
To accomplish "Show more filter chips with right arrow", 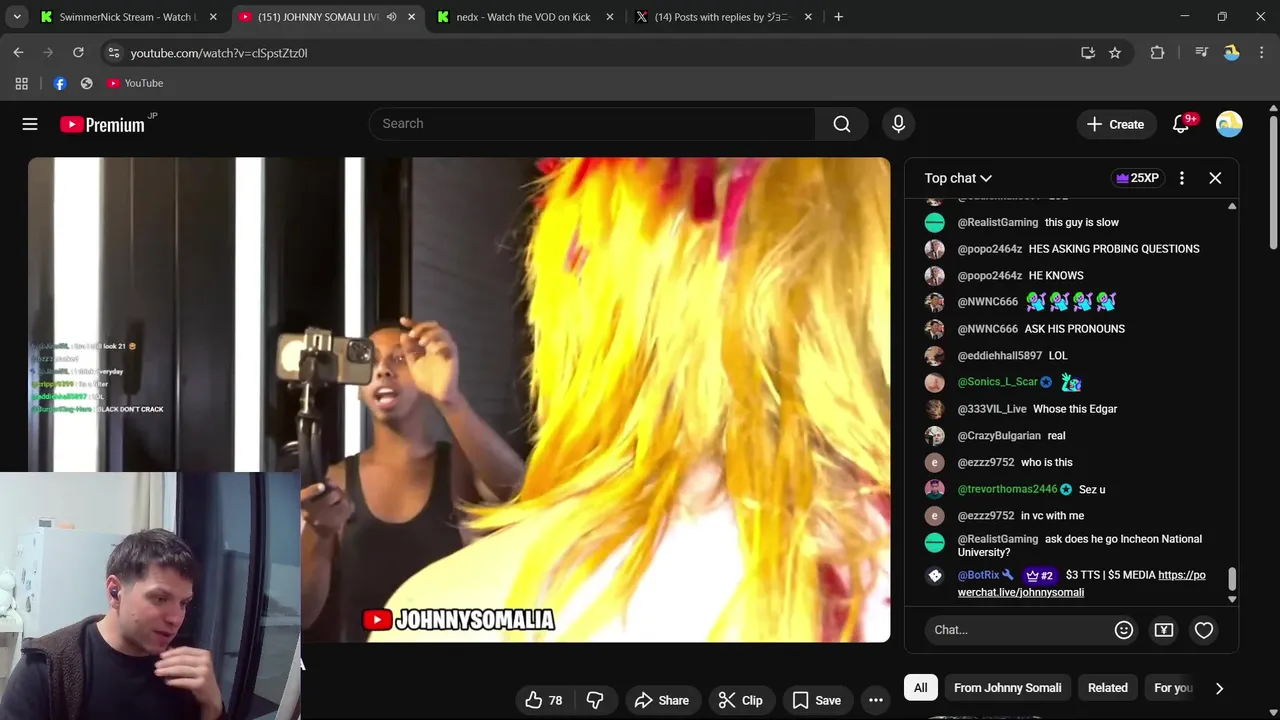I will pyautogui.click(x=1219, y=688).
